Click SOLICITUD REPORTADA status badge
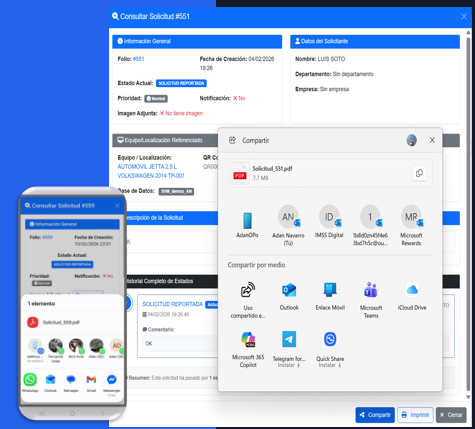 click(181, 83)
